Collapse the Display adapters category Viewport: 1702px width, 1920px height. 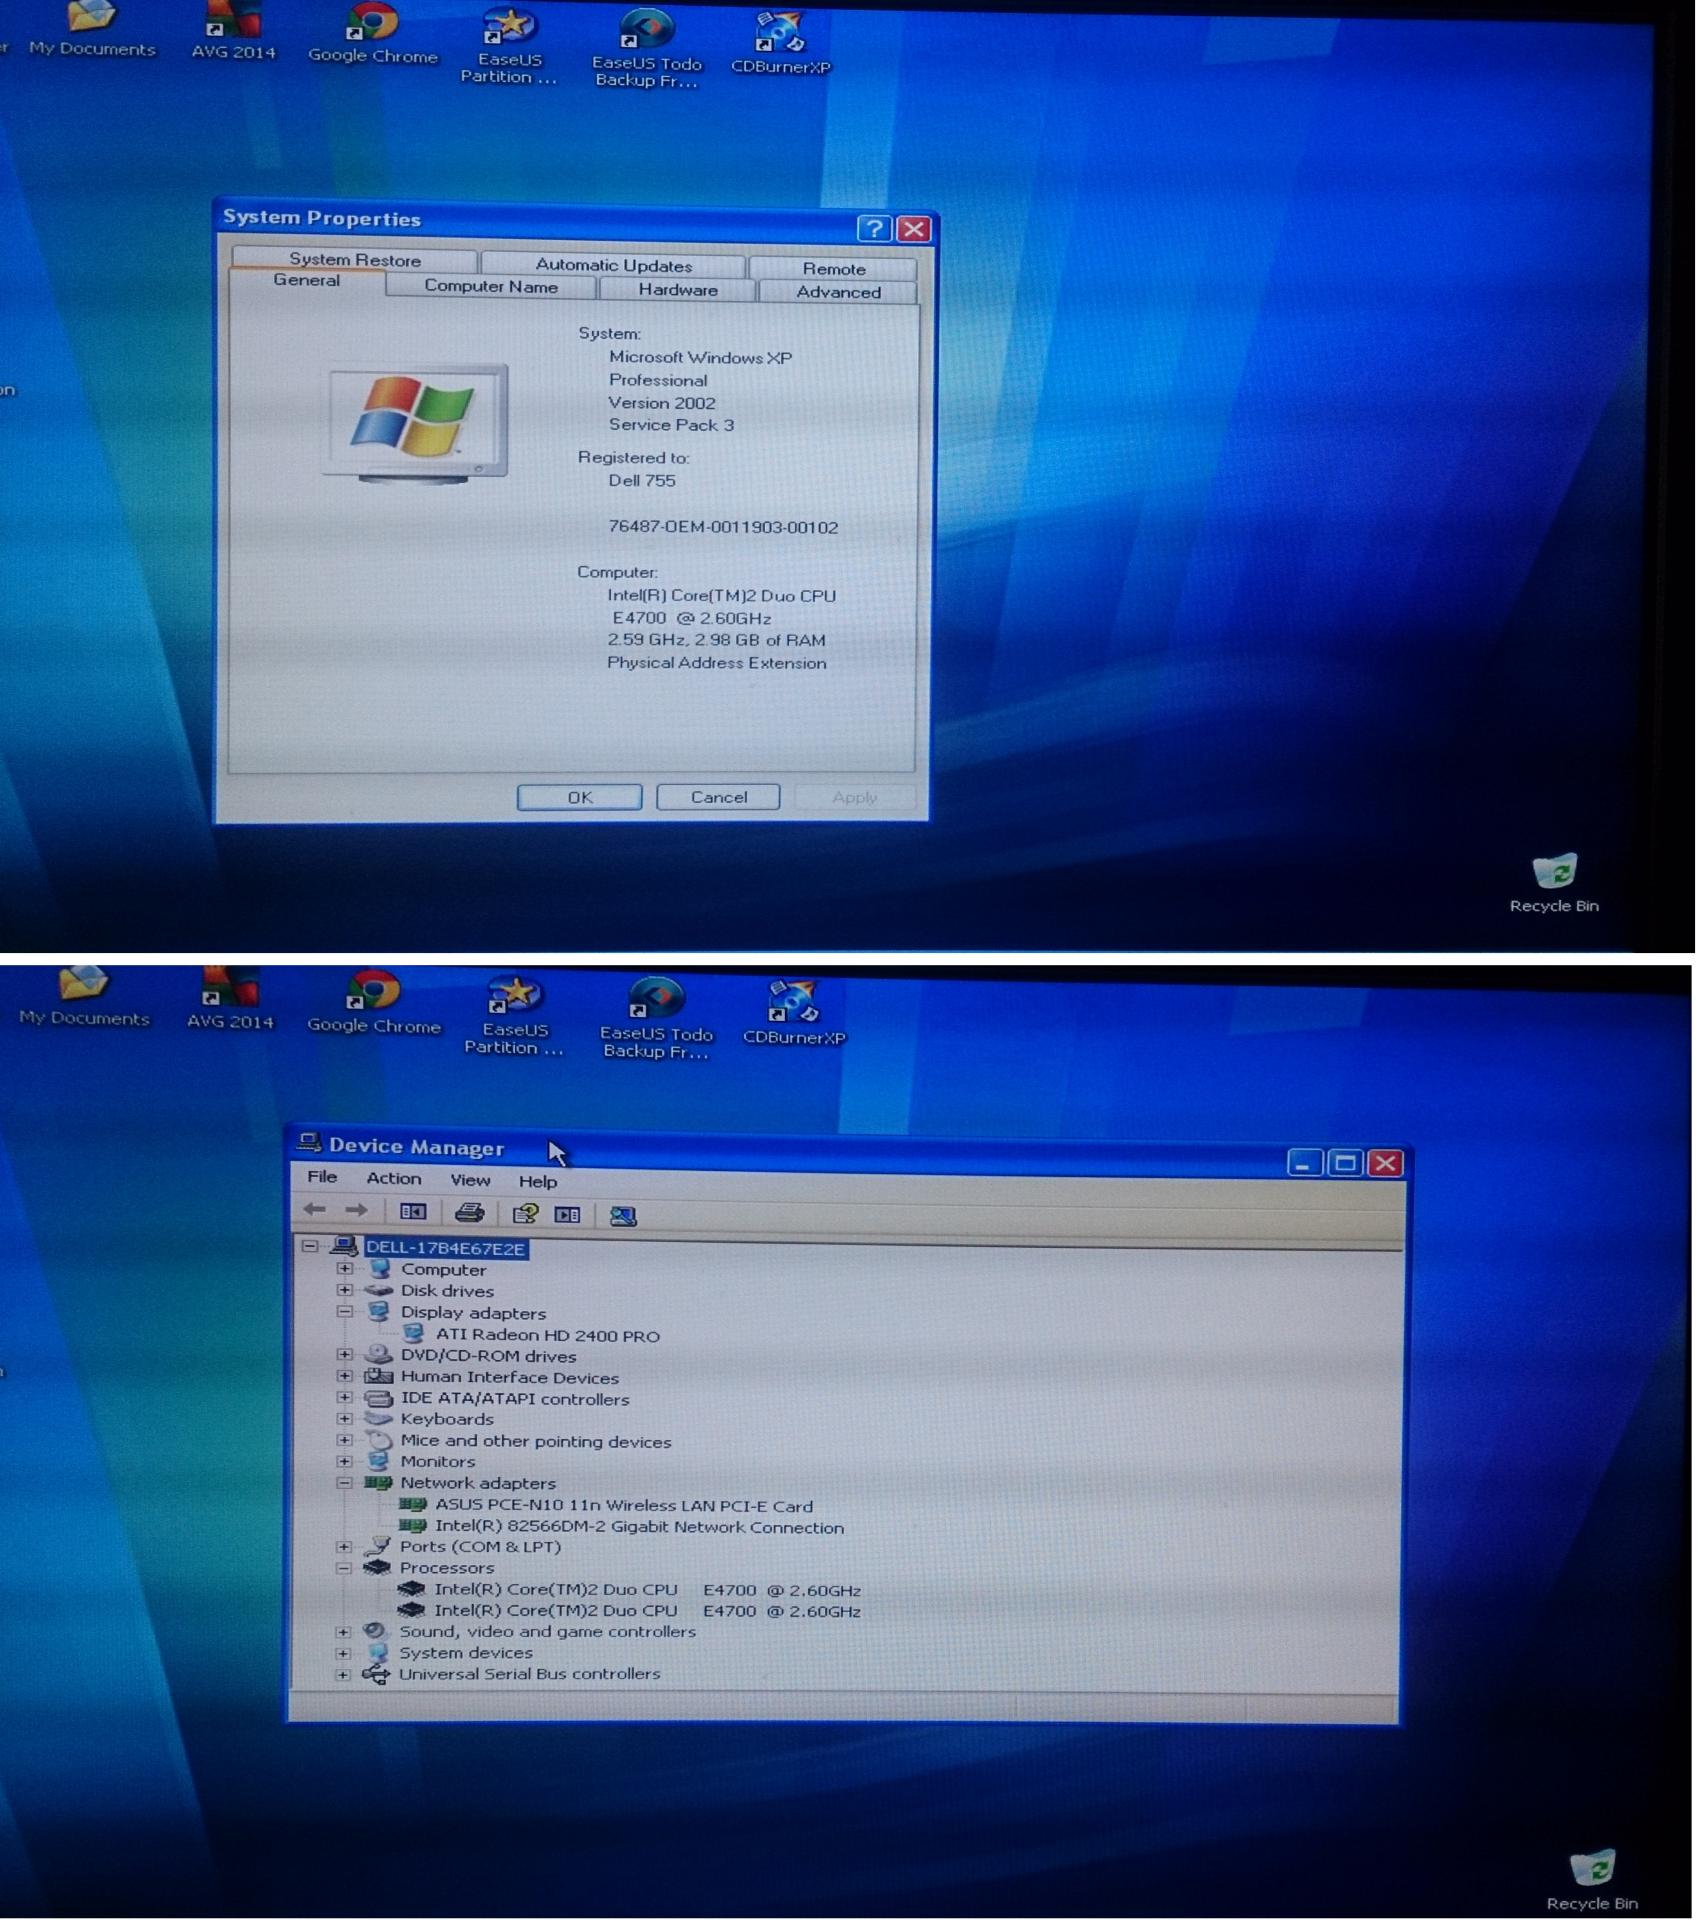point(345,1311)
